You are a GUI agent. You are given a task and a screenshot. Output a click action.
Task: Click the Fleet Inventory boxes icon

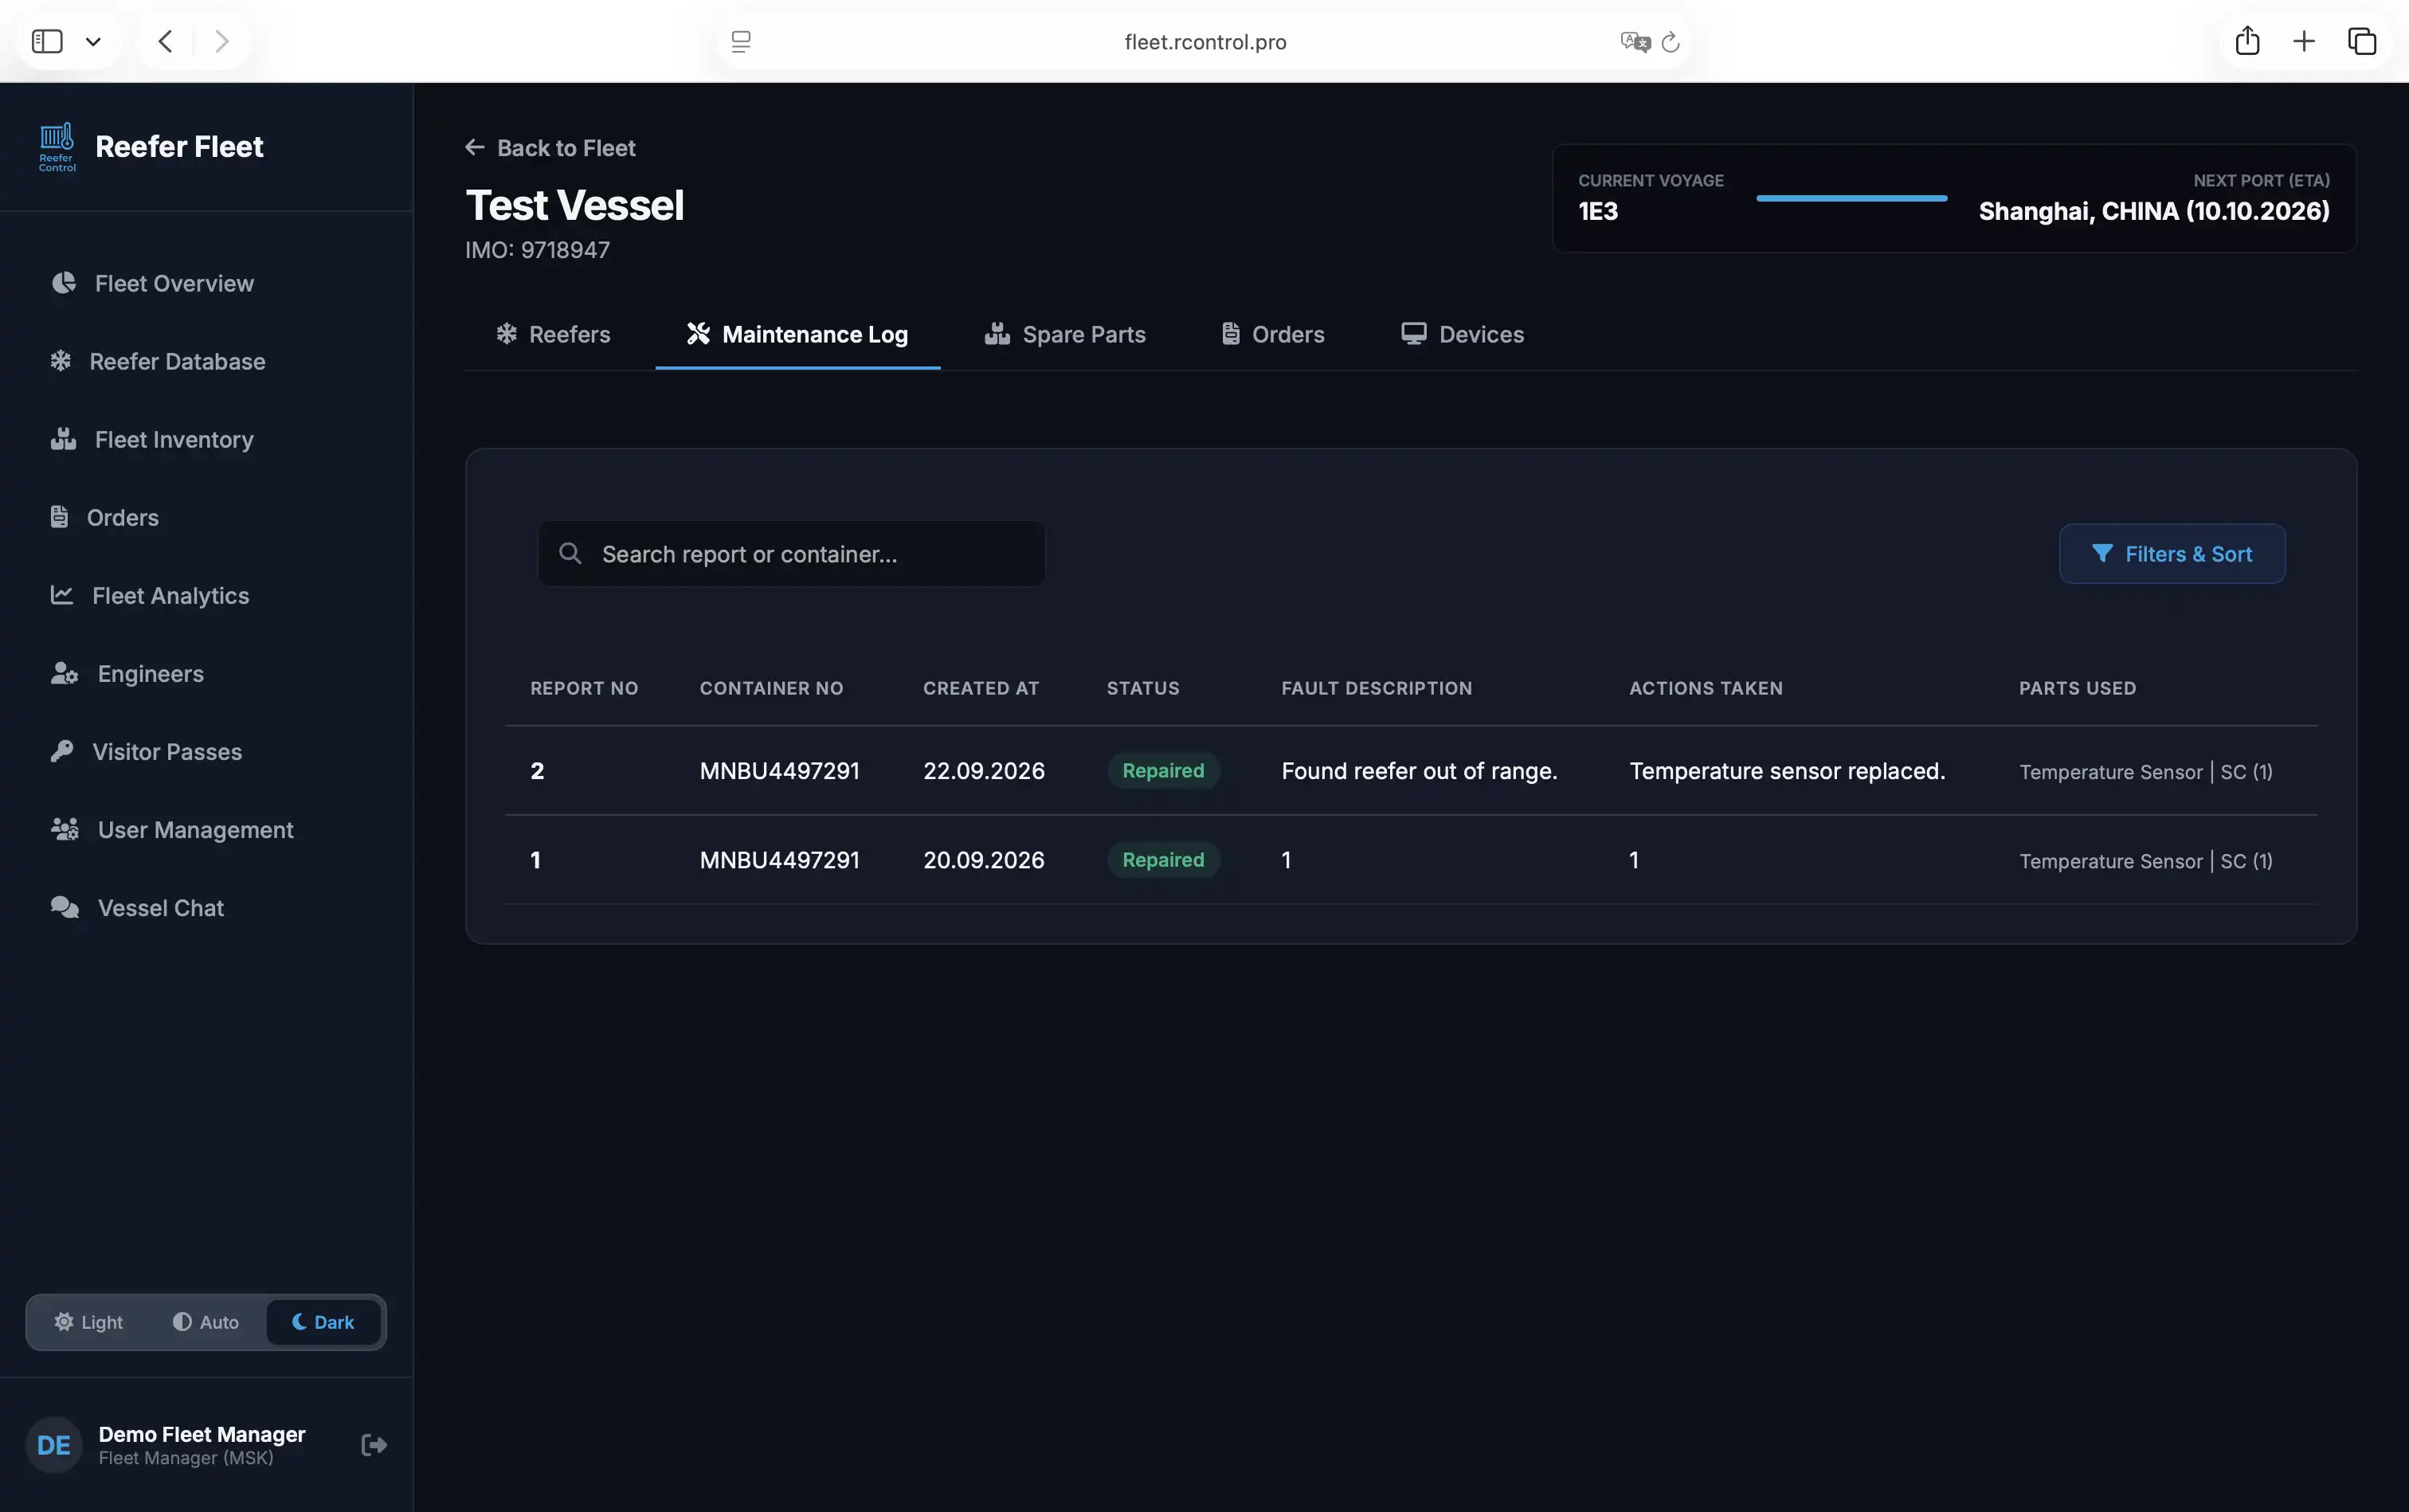[x=63, y=439]
